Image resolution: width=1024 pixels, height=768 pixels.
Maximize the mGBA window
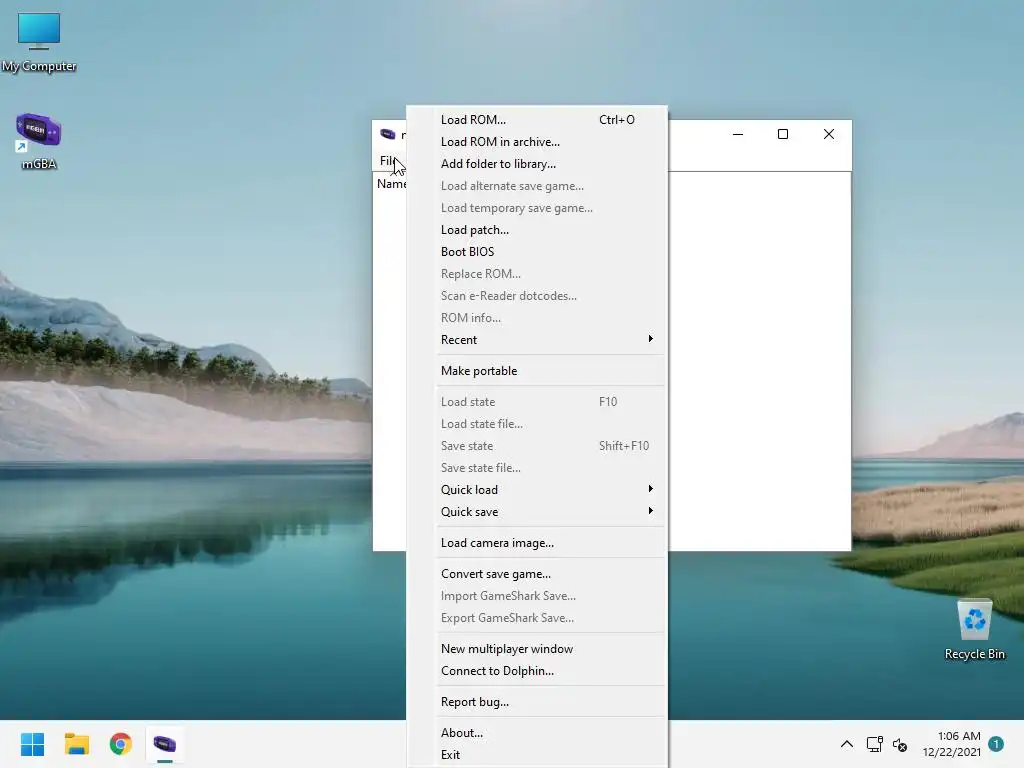tap(783, 134)
